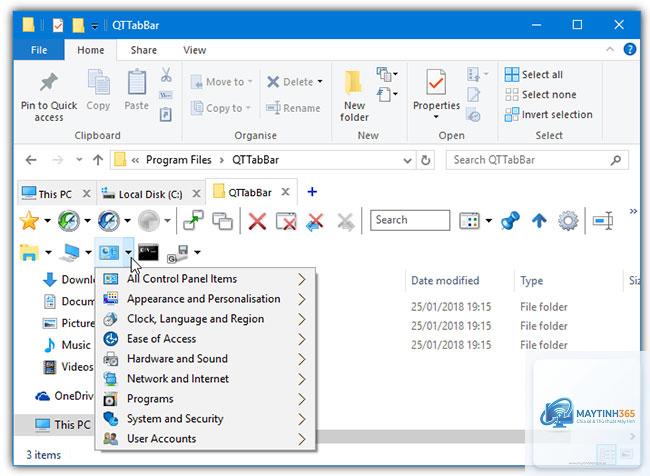Click the green navigate-back history icon

pos(69,221)
